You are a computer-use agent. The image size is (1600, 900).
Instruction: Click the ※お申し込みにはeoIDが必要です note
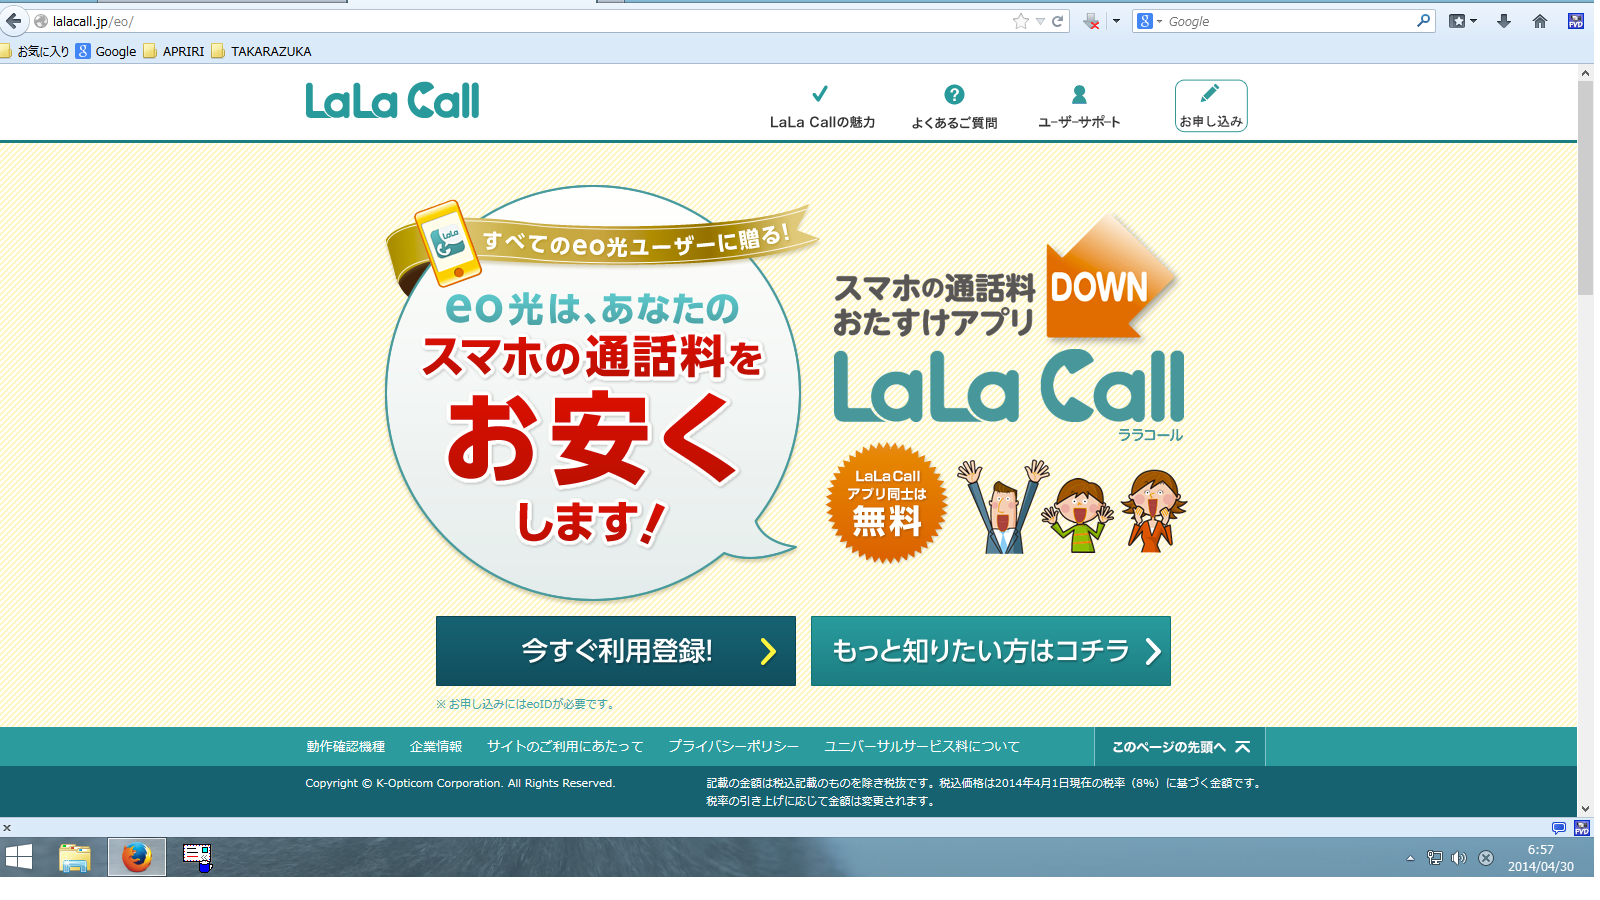[526, 704]
